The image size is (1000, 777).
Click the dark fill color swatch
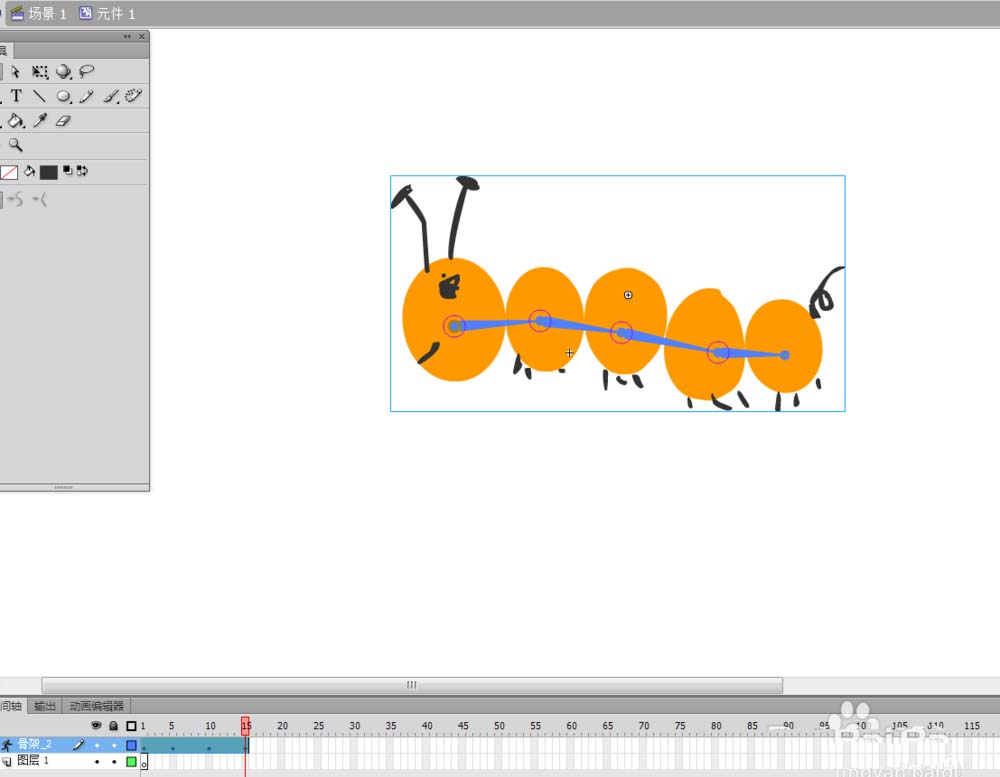(x=48, y=172)
